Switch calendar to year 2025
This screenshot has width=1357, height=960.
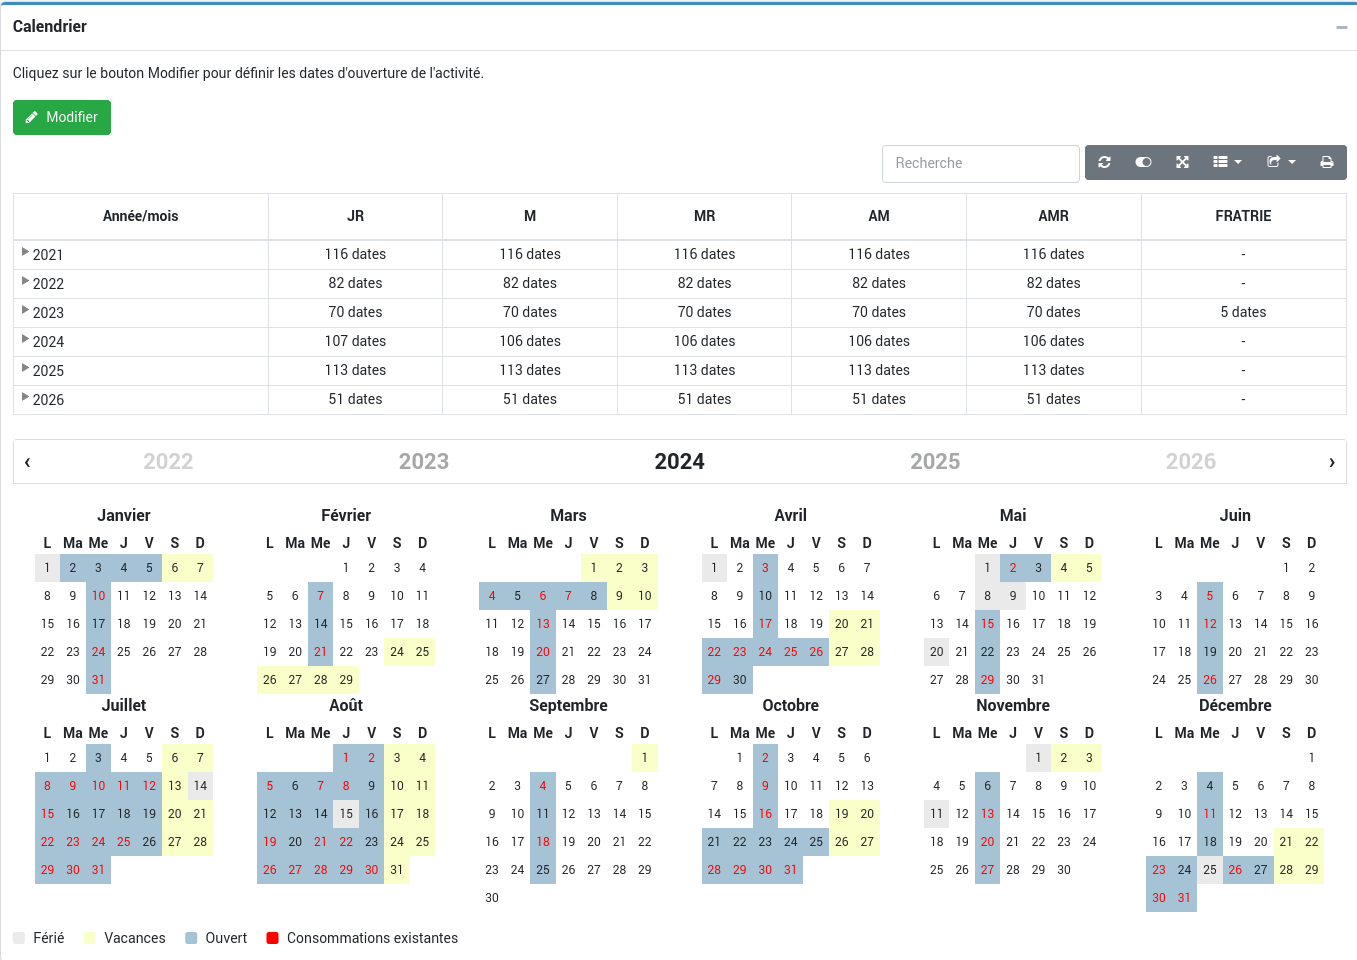(934, 462)
